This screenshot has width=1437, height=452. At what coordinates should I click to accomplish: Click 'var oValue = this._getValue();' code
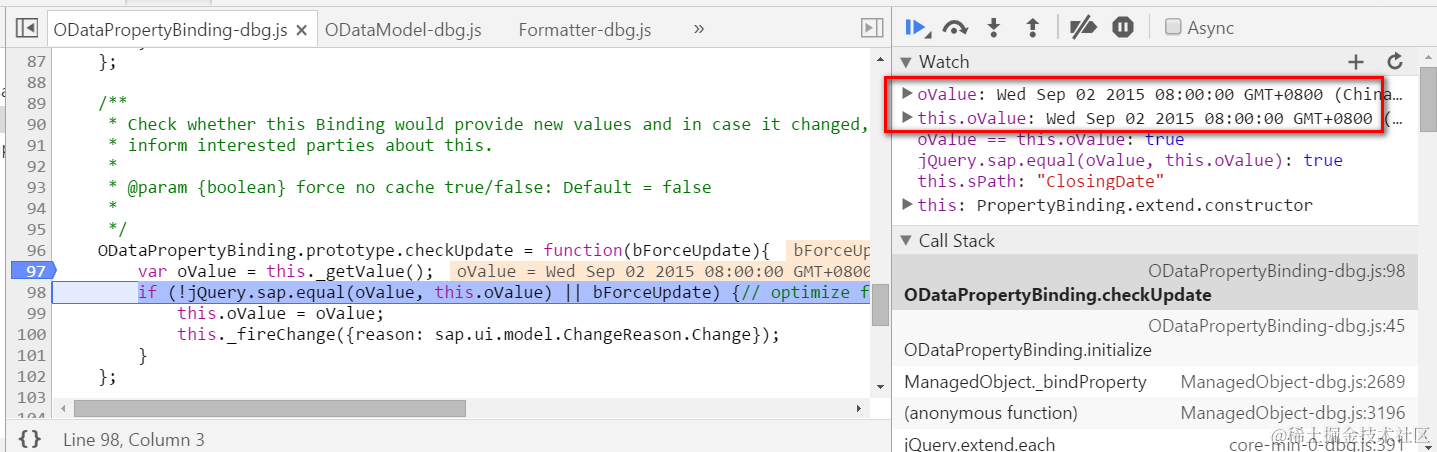click(x=285, y=271)
